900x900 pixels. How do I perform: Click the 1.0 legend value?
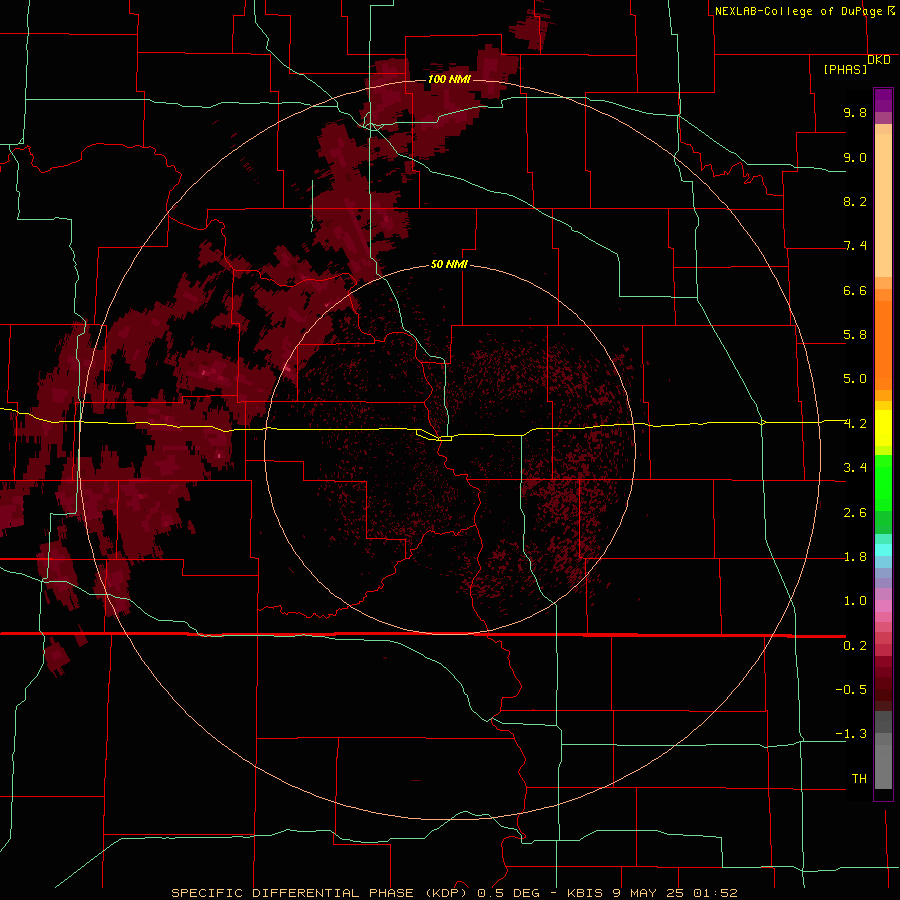point(855,601)
